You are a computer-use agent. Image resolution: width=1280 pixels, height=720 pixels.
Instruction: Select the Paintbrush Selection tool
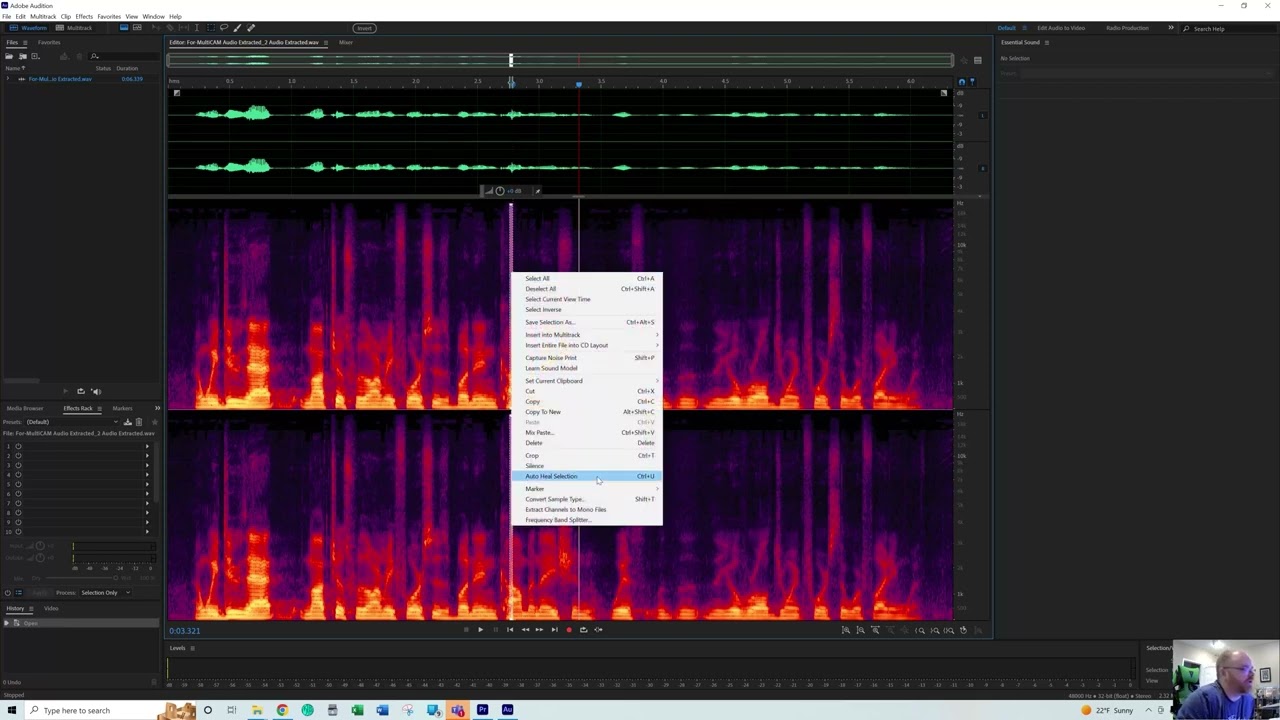coord(236,28)
